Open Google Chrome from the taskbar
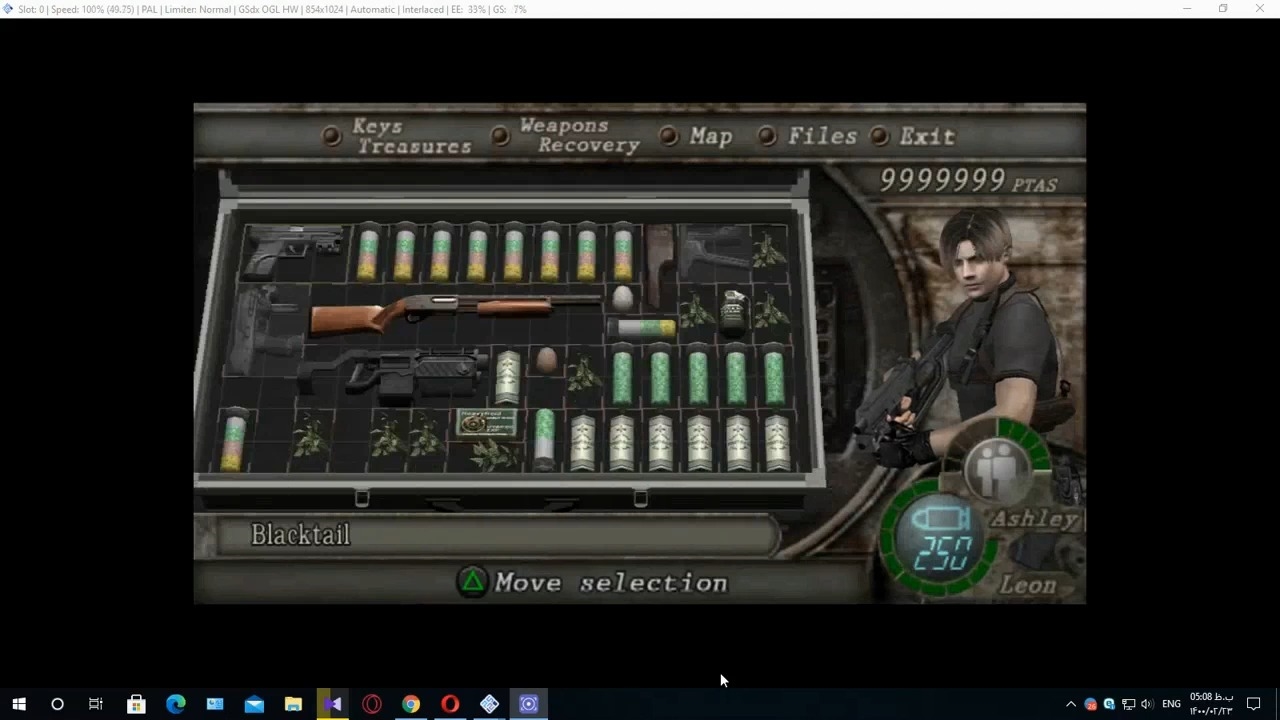1280x720 pixels. click(x=411, y=704)
